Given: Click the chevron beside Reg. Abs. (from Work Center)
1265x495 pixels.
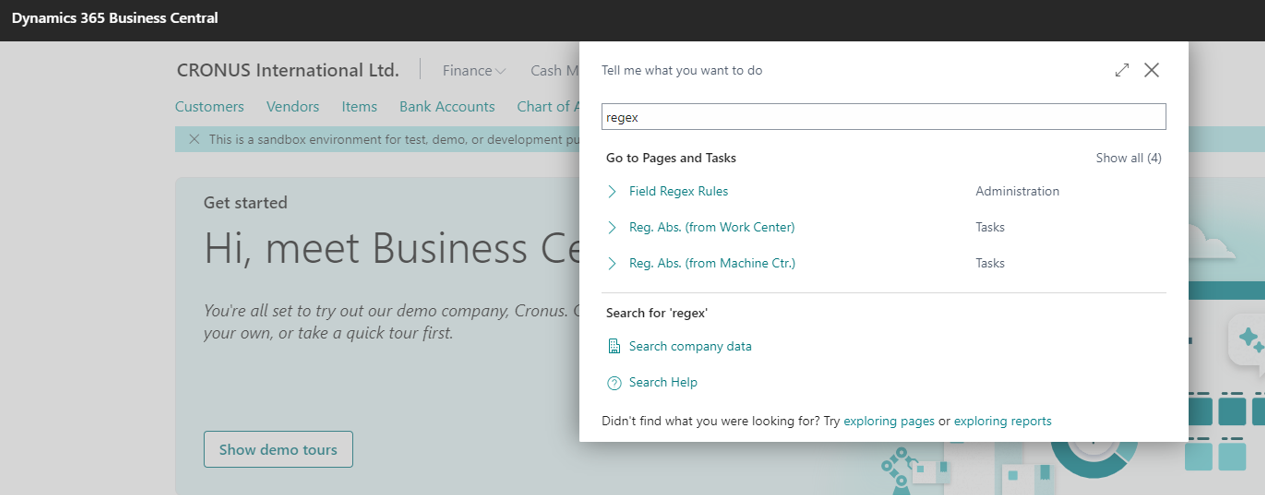Looking at the screenshot, I should tap(612, 227).
